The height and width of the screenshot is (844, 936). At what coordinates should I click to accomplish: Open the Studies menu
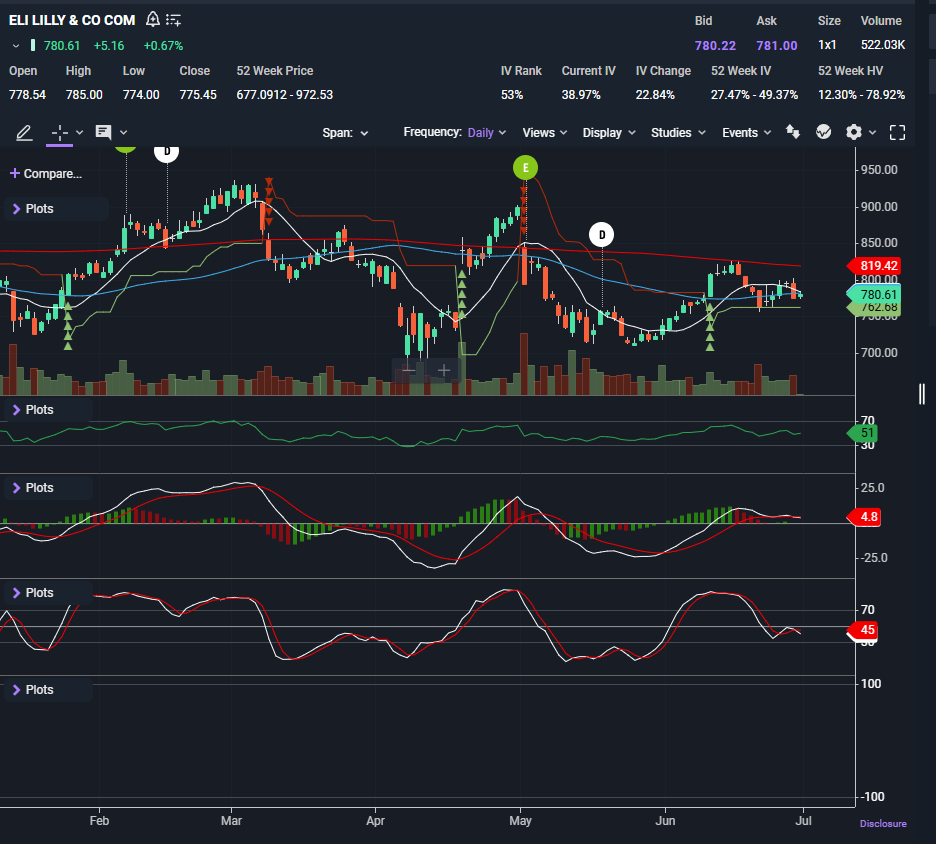pyautogui.click(x=678, y=133)
